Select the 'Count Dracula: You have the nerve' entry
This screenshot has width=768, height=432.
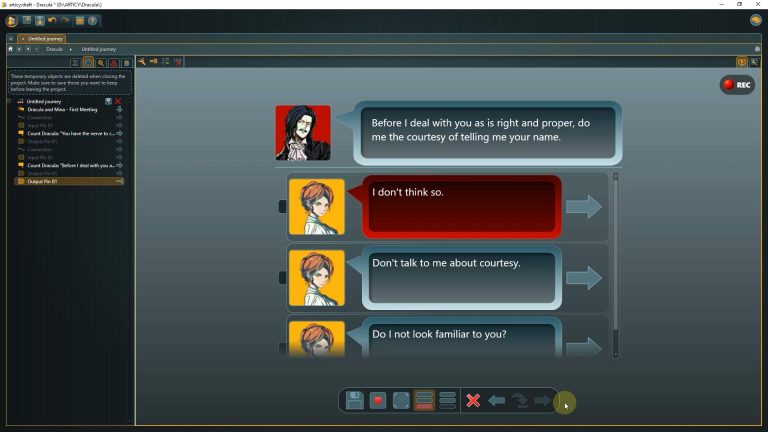click(x=71, y=133)
